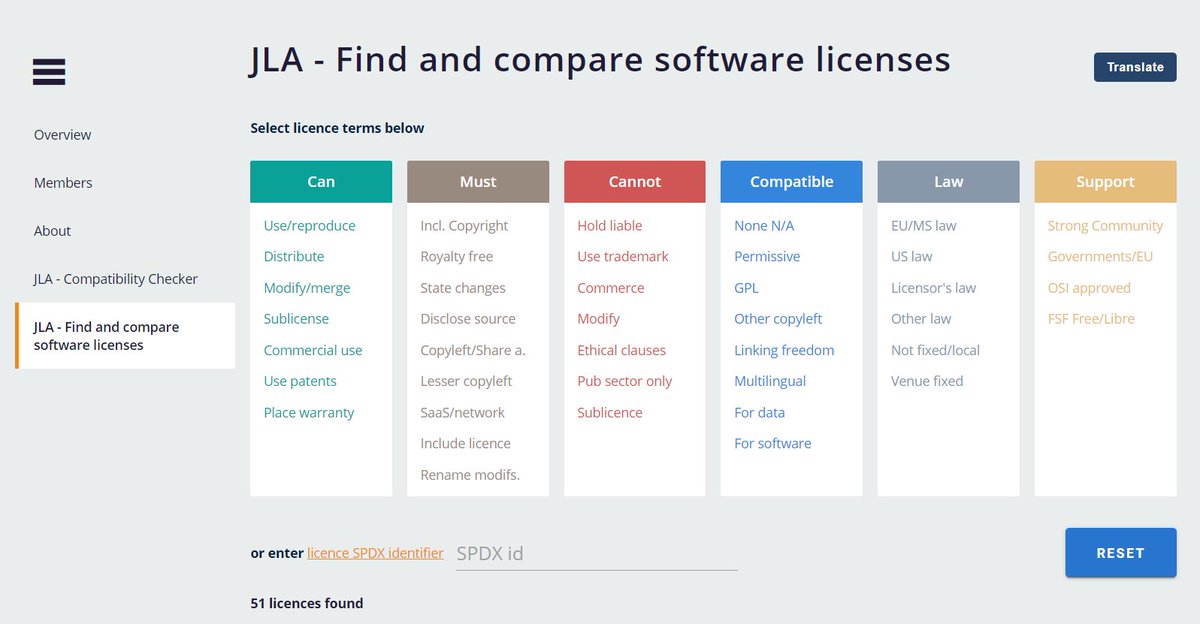The width and height of the screenshot is (1200, 624).
Task: Select the Other copyleft term
Action: pyautogui.click(x=778, y=319)
